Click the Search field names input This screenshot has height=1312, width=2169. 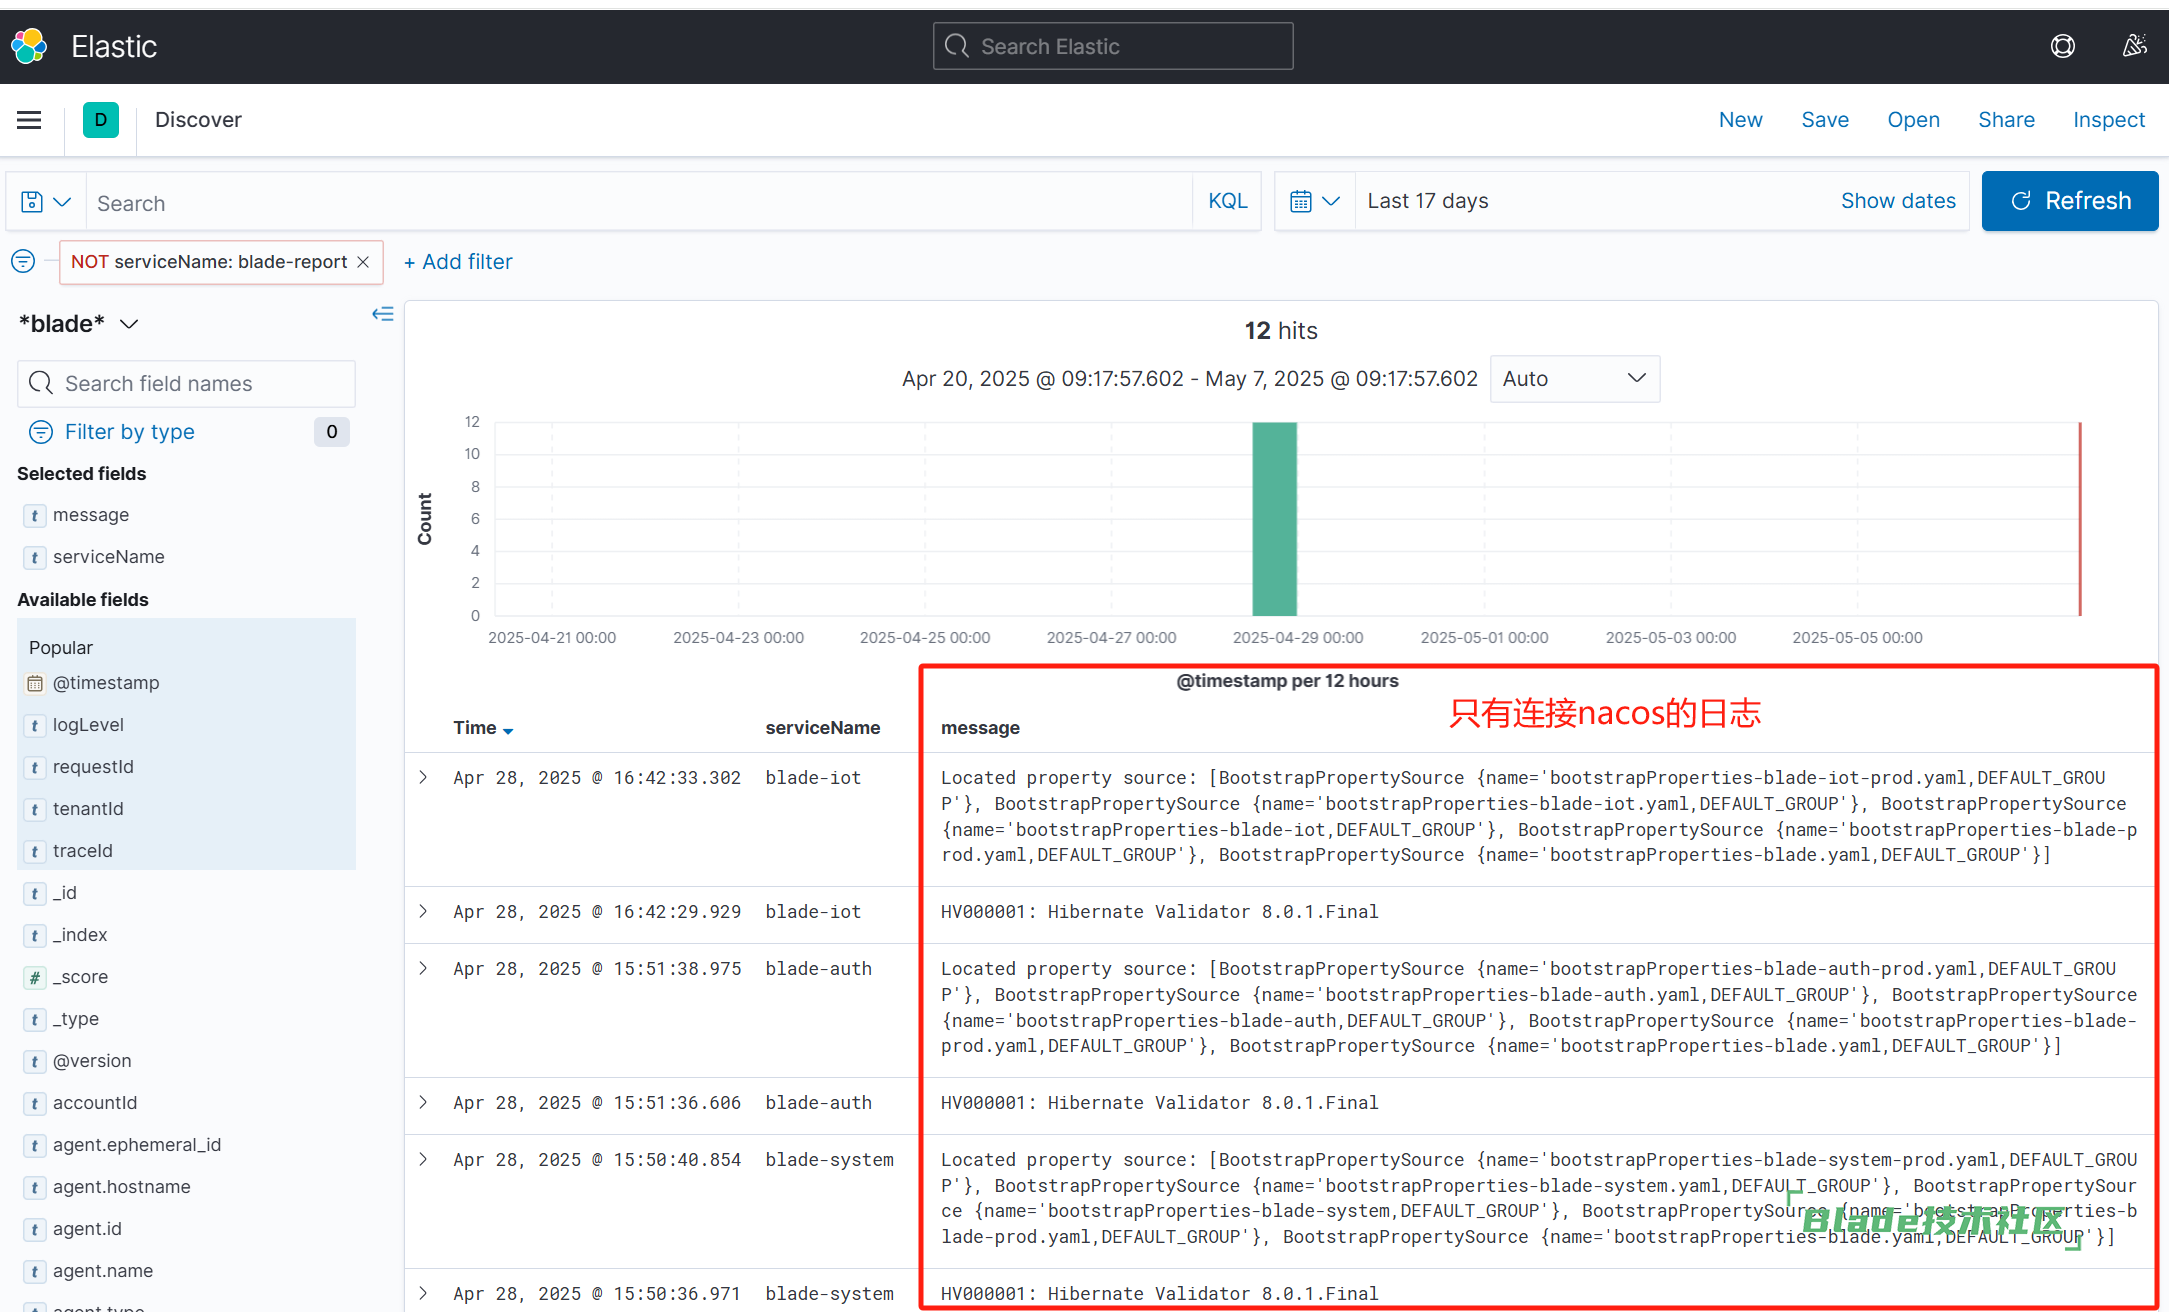click(x=186, y=384)
